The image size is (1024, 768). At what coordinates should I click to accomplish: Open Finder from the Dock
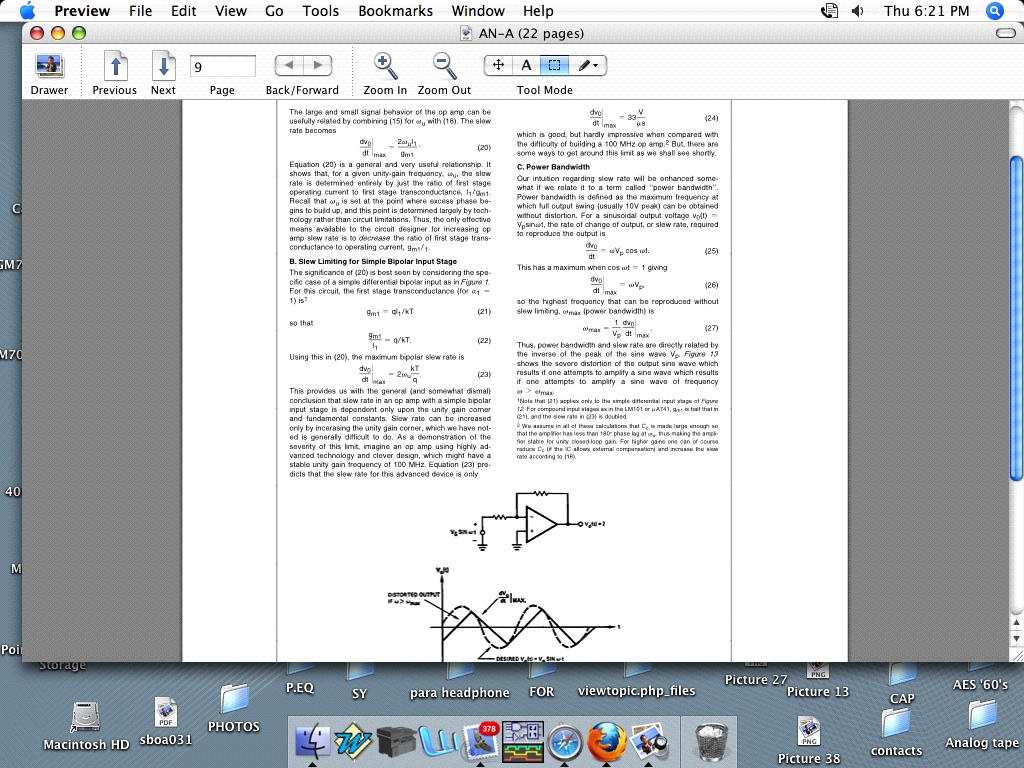(x=313, y=741)
